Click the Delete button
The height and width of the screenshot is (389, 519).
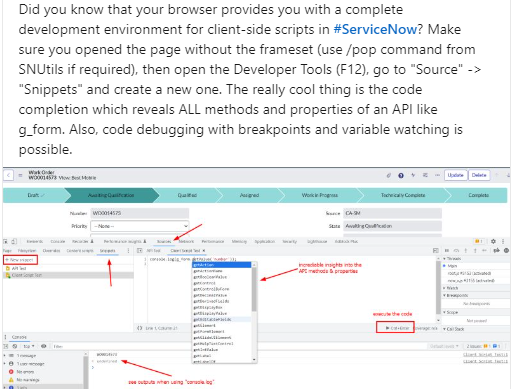479,175
